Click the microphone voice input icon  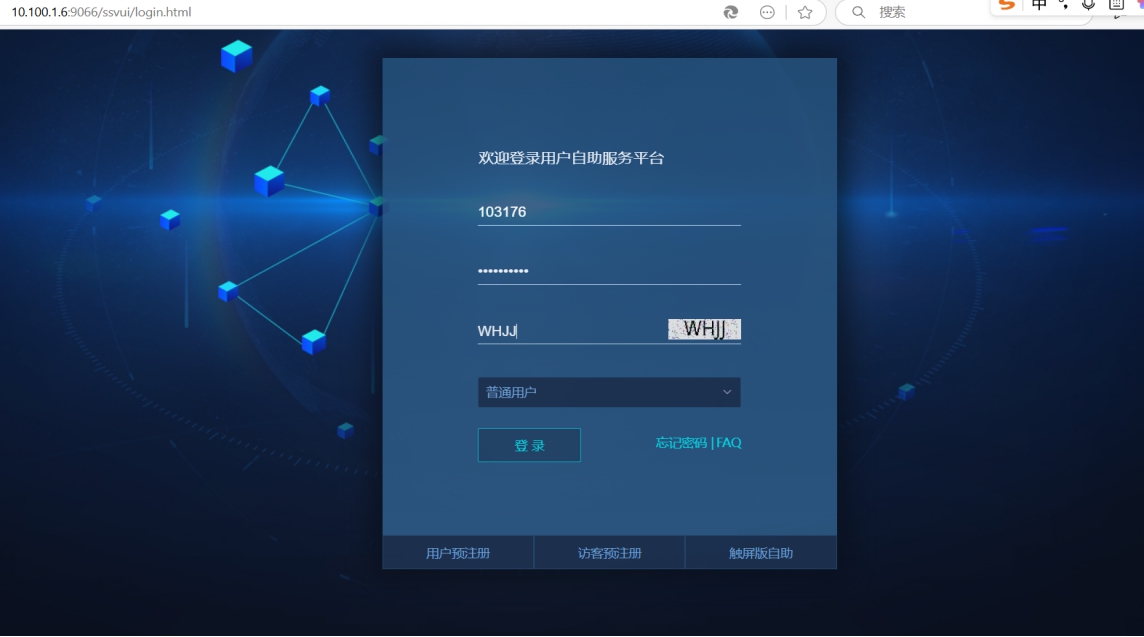1089,5
